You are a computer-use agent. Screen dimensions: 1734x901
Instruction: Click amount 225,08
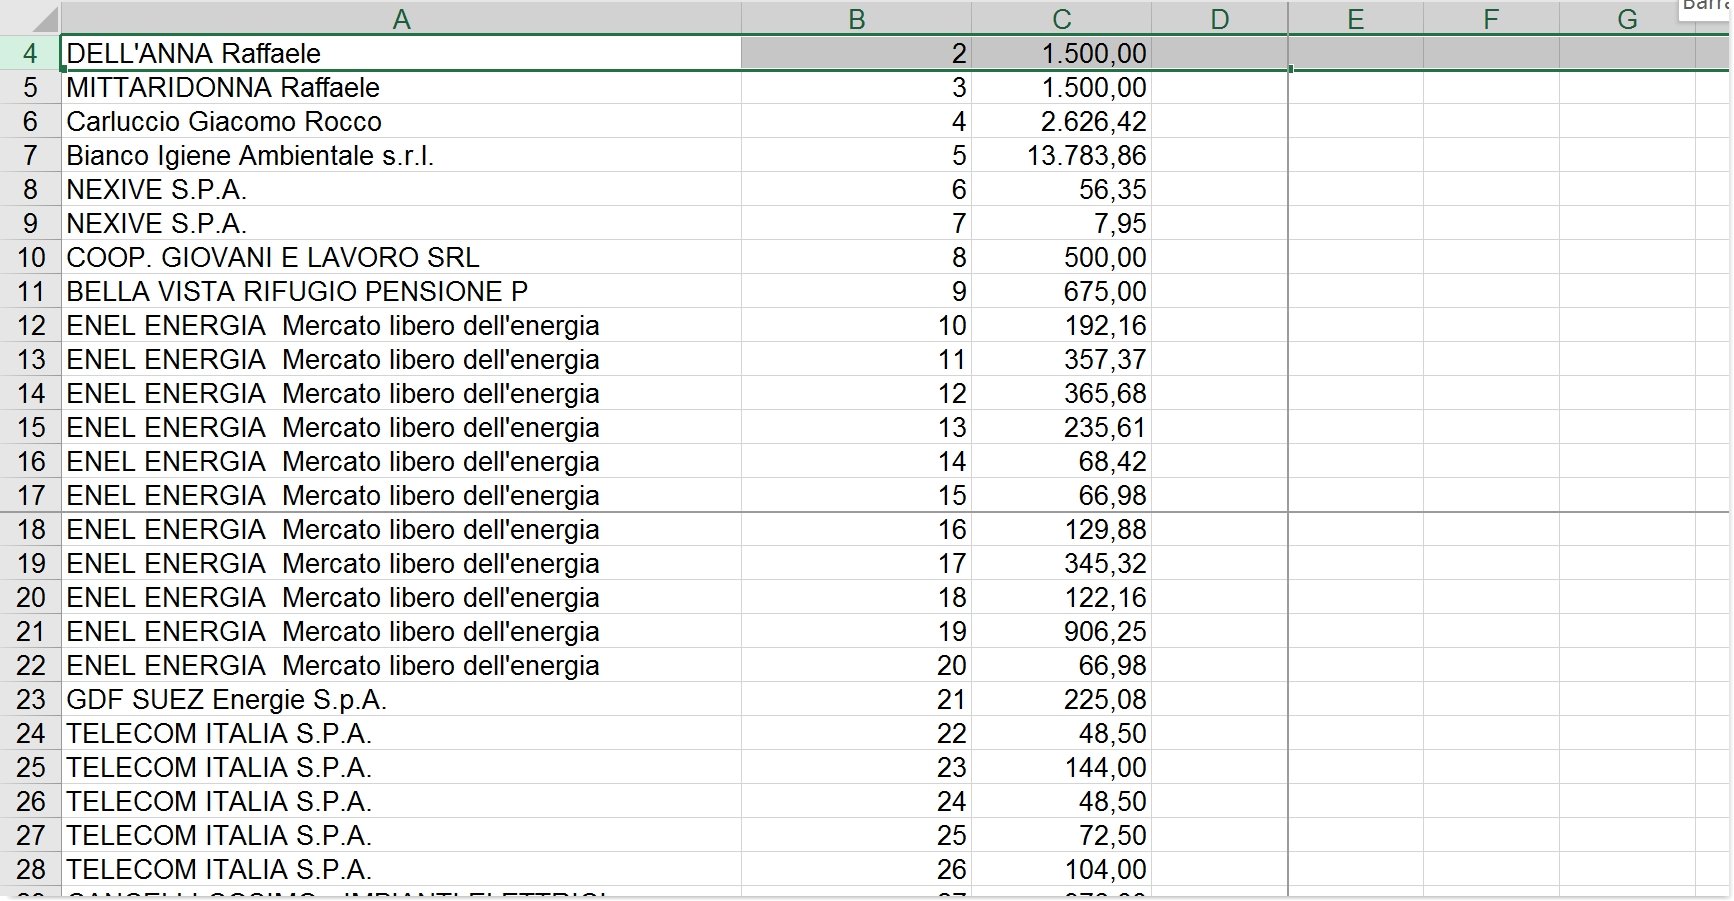[1061, 699]
